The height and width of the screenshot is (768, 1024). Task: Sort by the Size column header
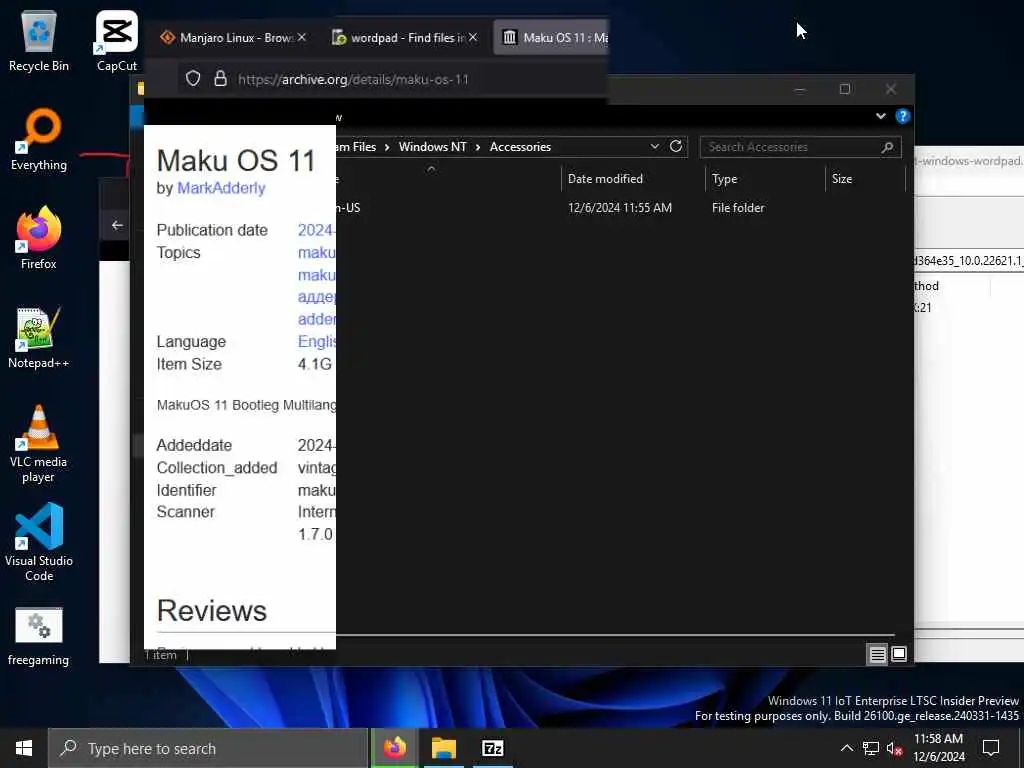point(865,179)
